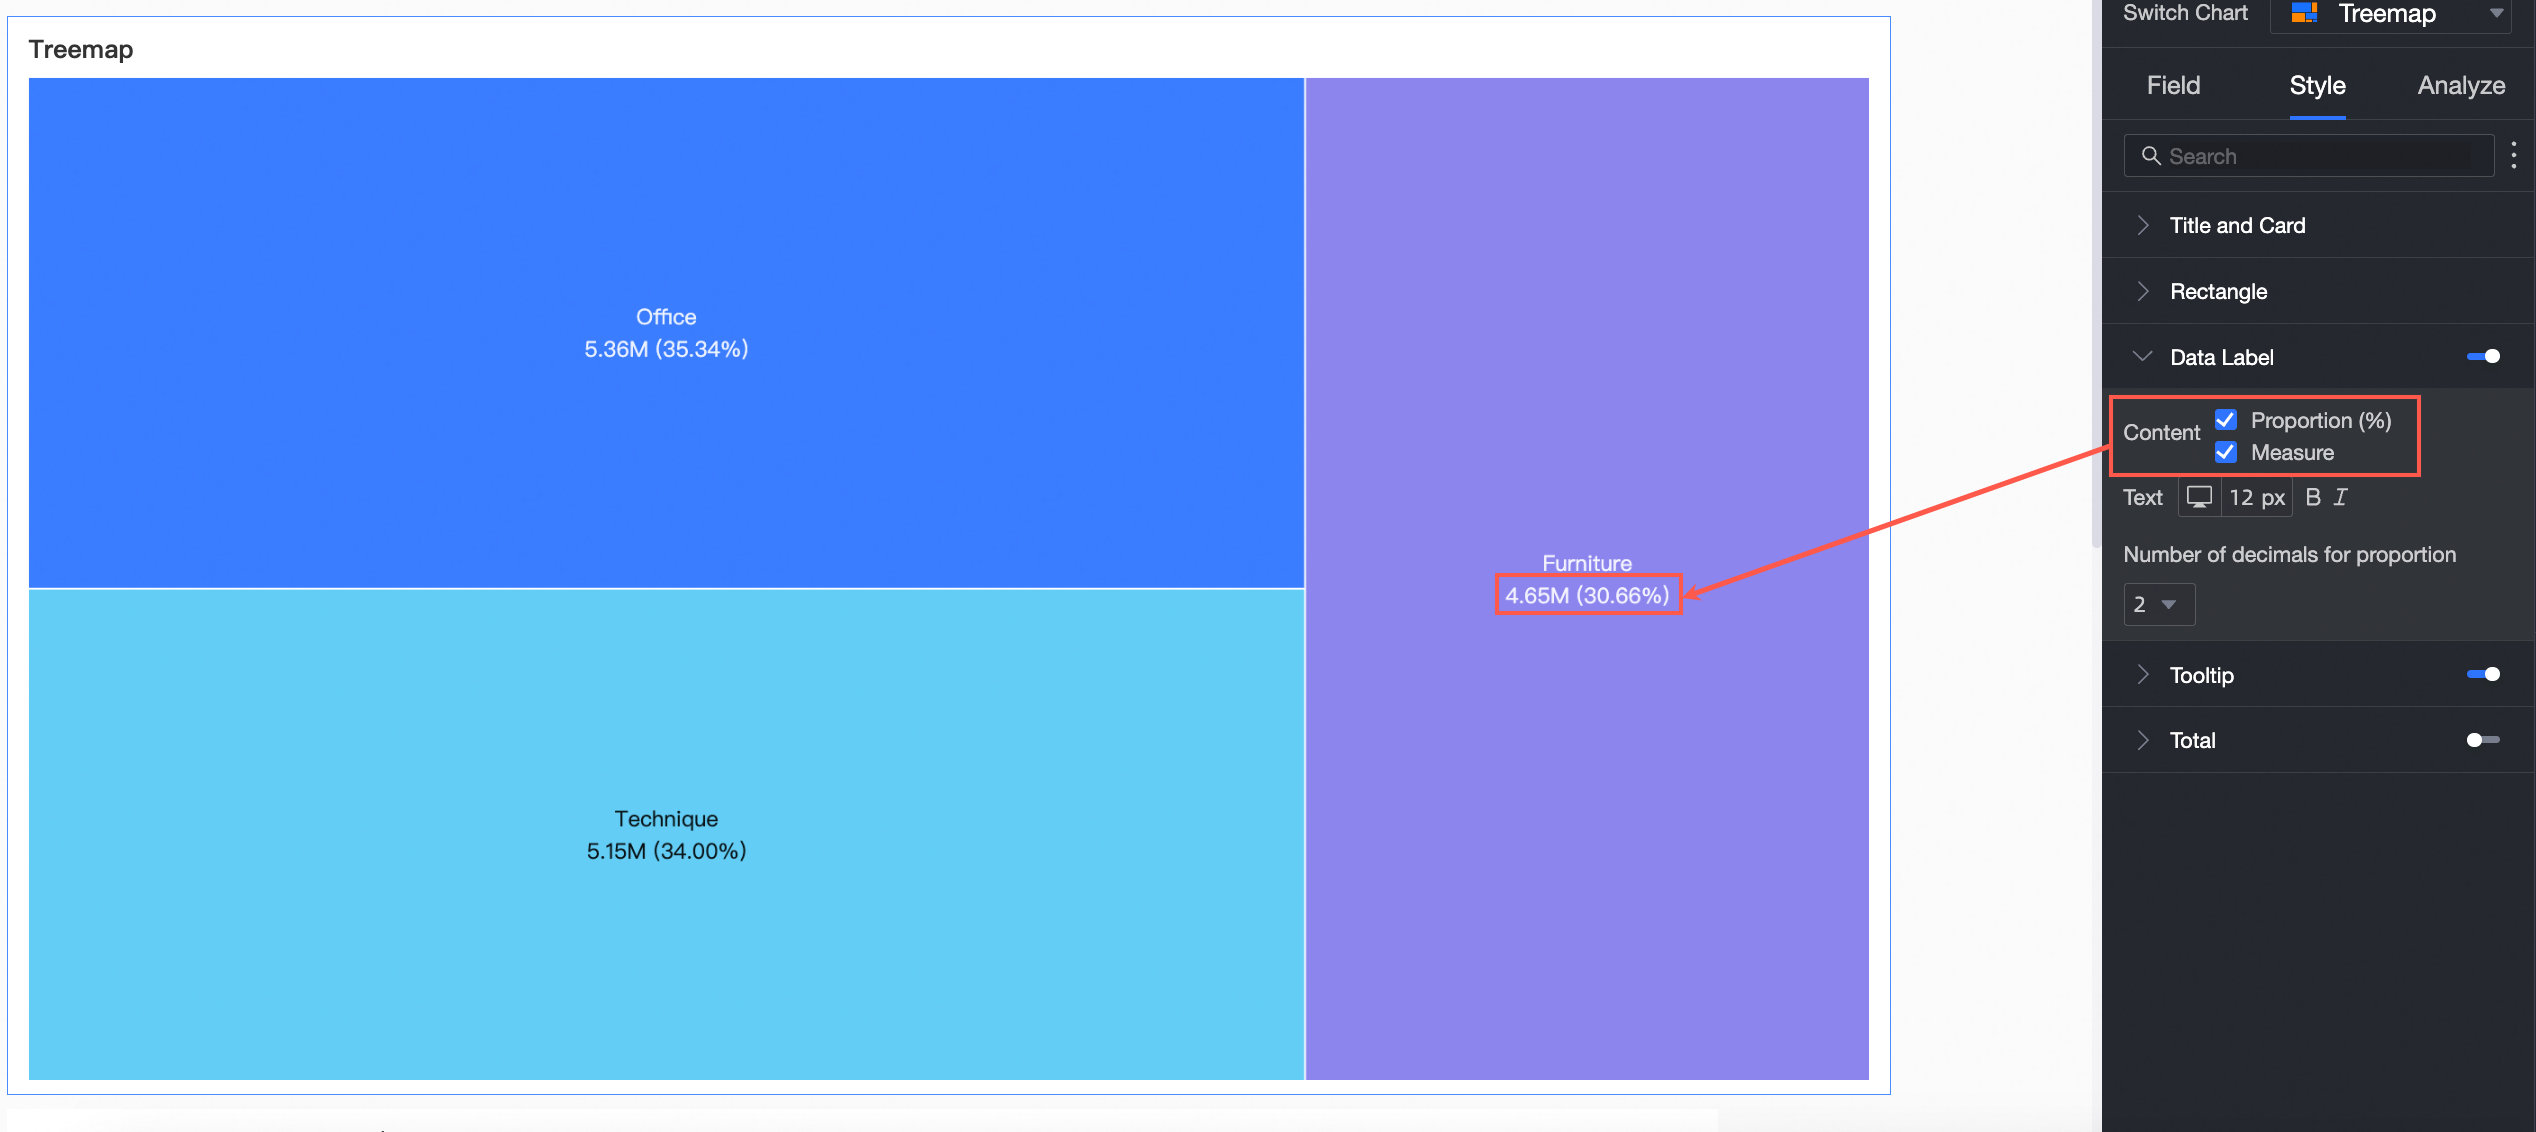Image resolution: width=2536 pixels, height=1132 pixels.
Task: Click the panel's vertical scrollbar
Action: point(2096,275)
